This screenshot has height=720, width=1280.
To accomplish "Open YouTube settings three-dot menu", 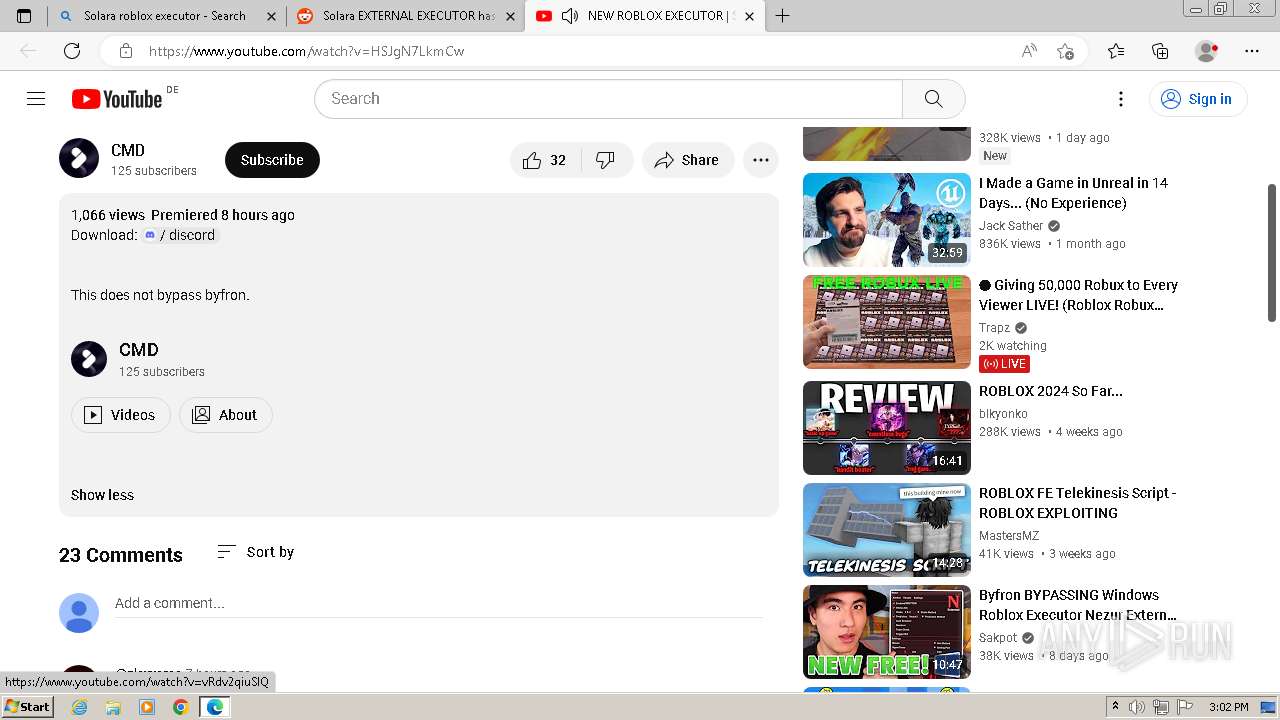I will [x=1121, y=98].
